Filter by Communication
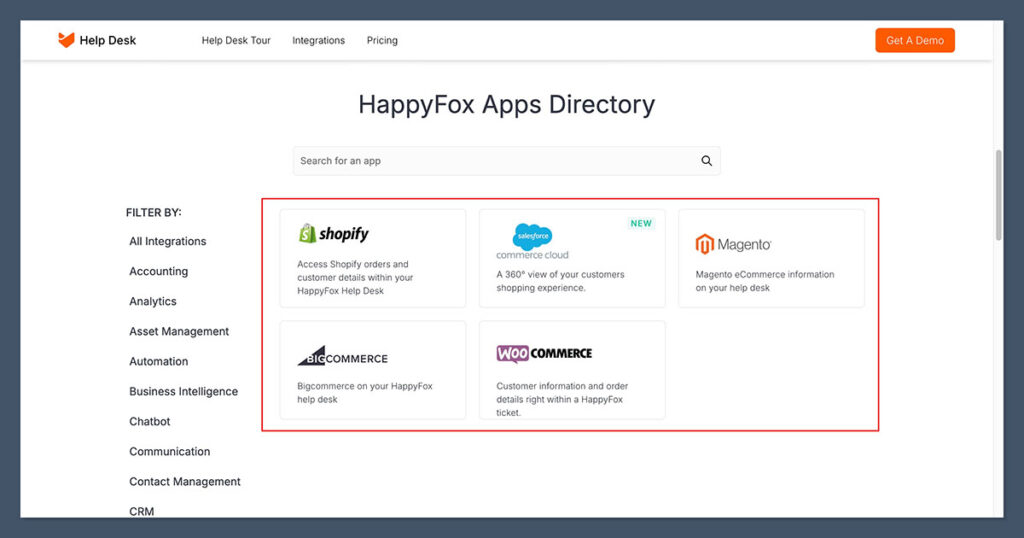This screenshot has height=538, width=1024. pos(170,452)
